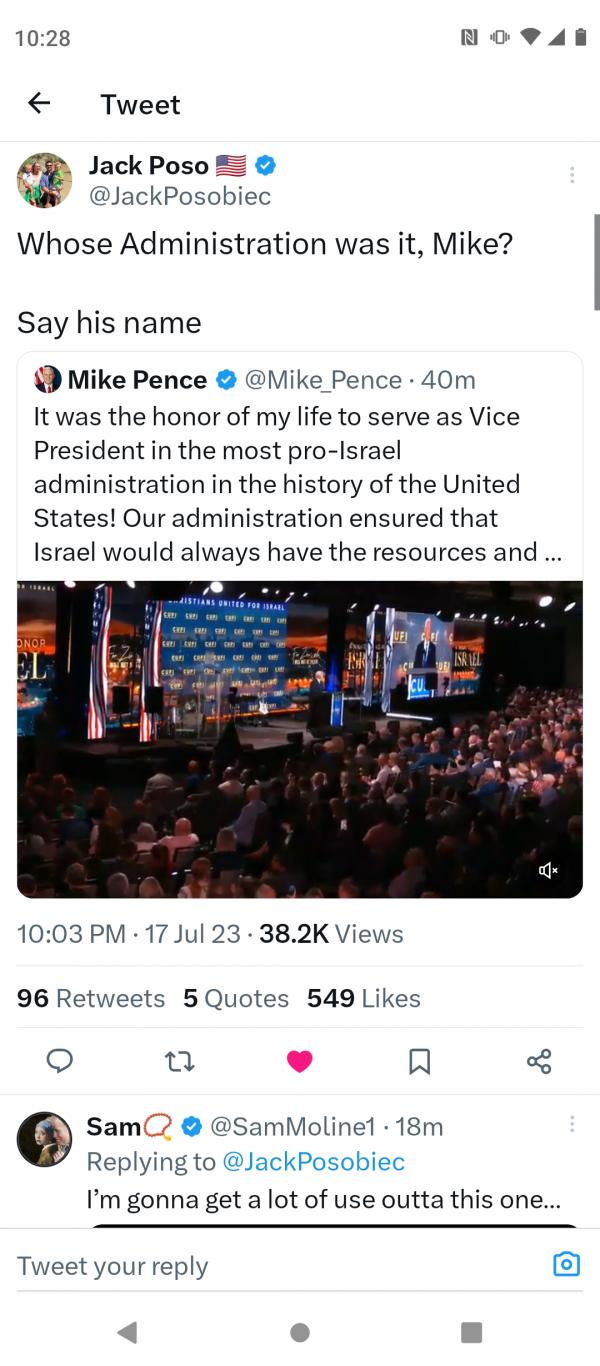Open the Share icon for this tweet

[539, 1061]
